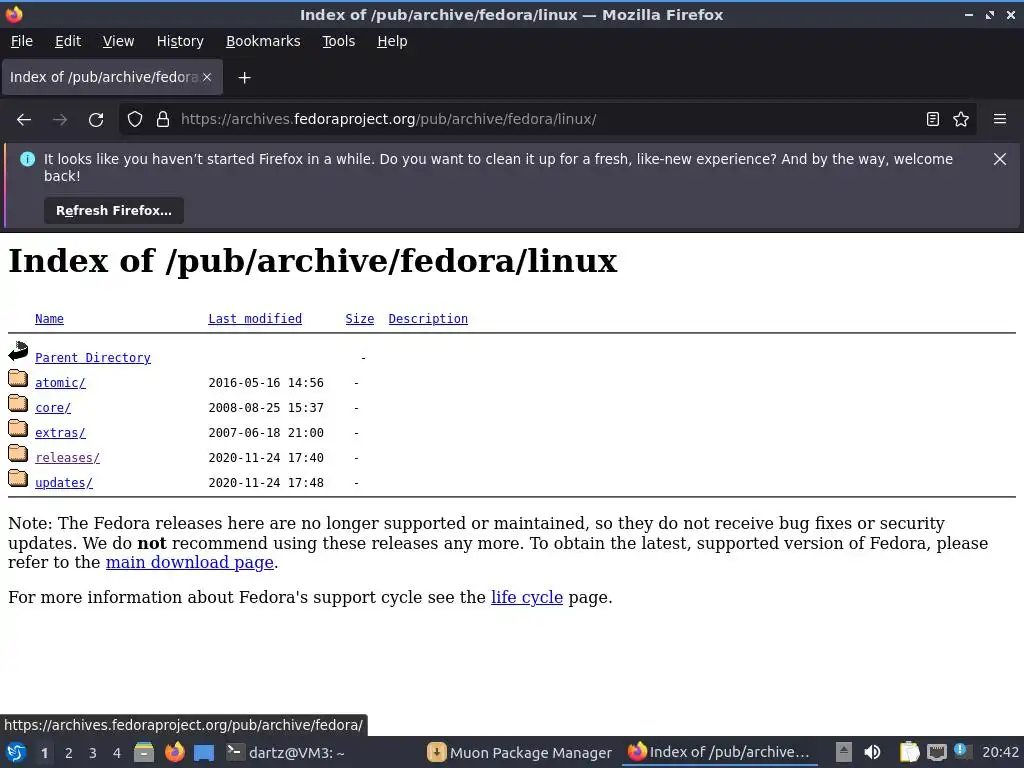1024x768 pixels.
Task: Launch the file manager from taskbar
Action: click(x=144, y=752)
